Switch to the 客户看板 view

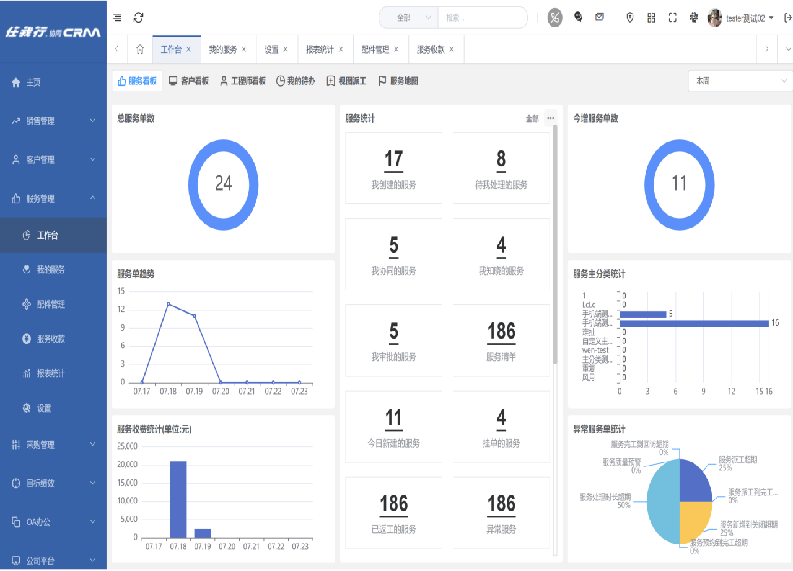189,81
